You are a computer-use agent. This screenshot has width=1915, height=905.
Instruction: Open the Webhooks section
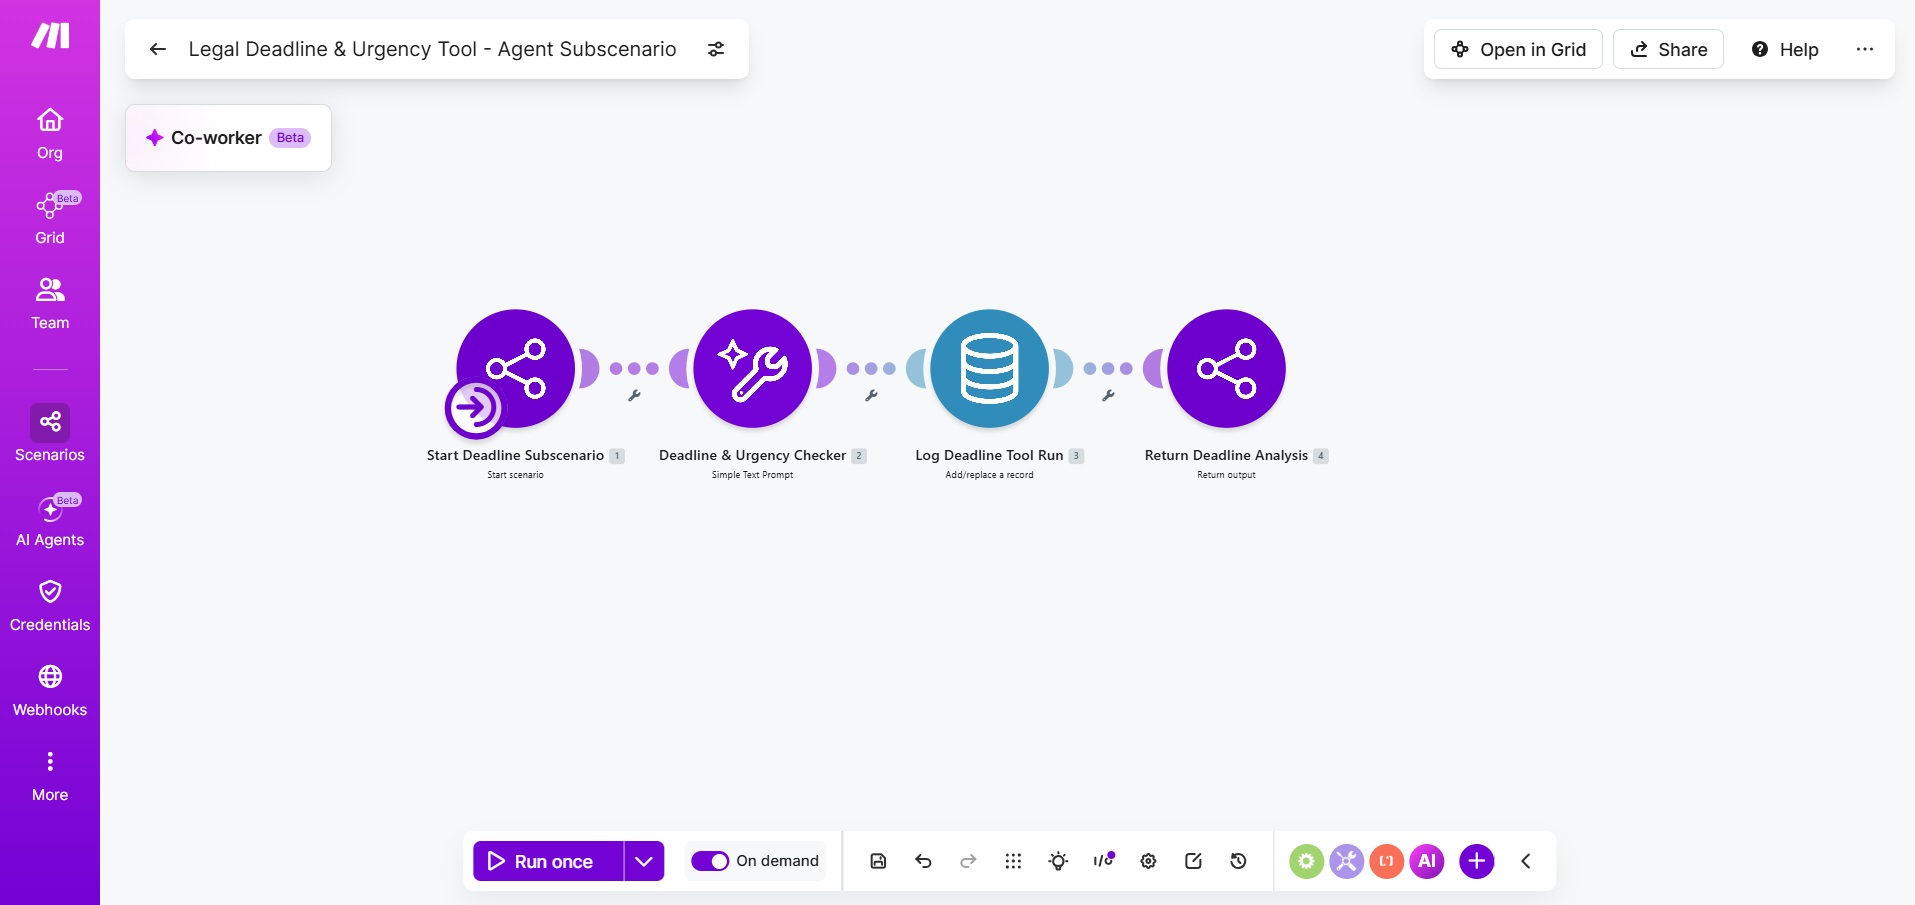pos(50,691)
